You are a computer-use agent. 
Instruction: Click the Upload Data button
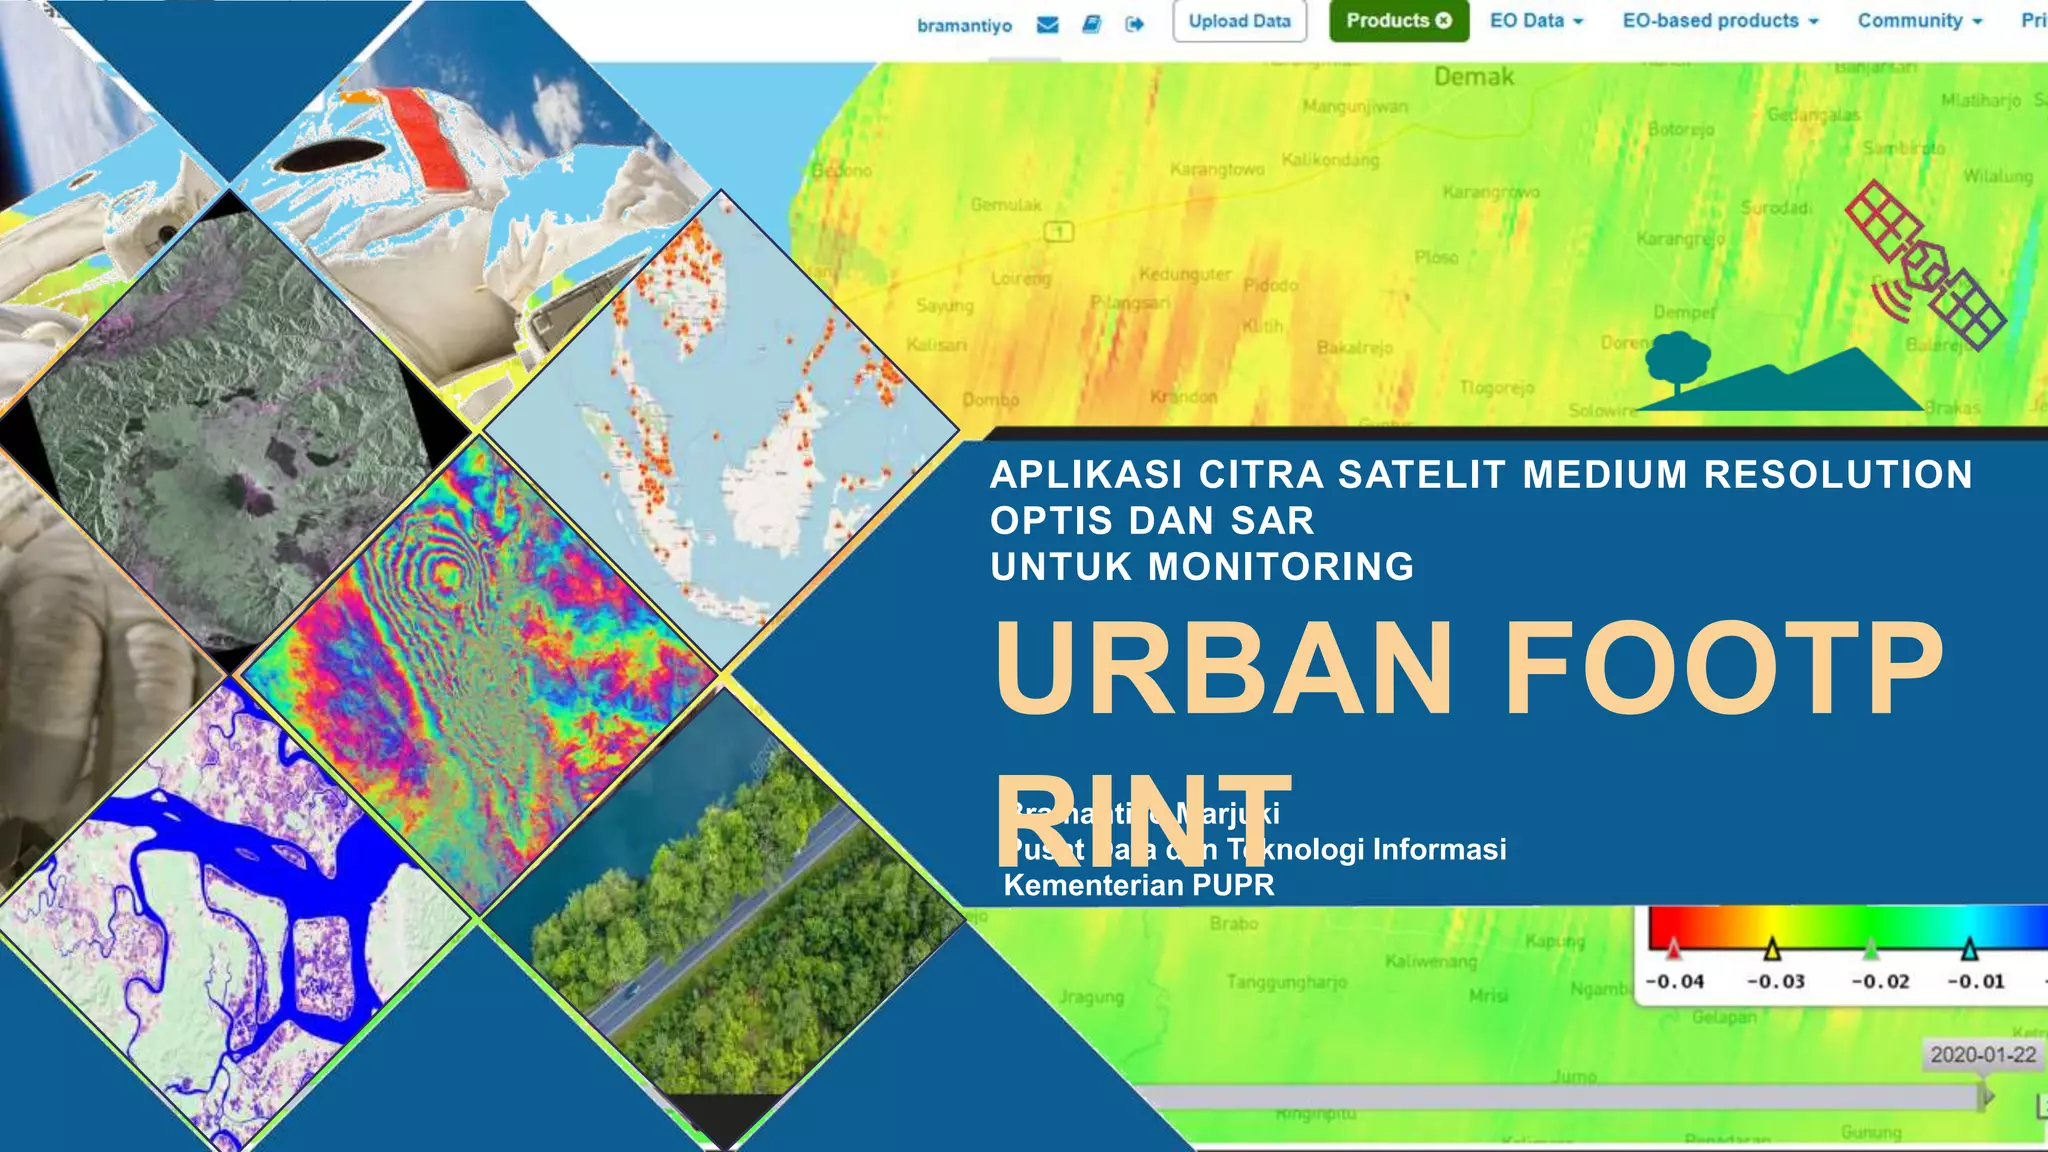(x=1240, y=21)
